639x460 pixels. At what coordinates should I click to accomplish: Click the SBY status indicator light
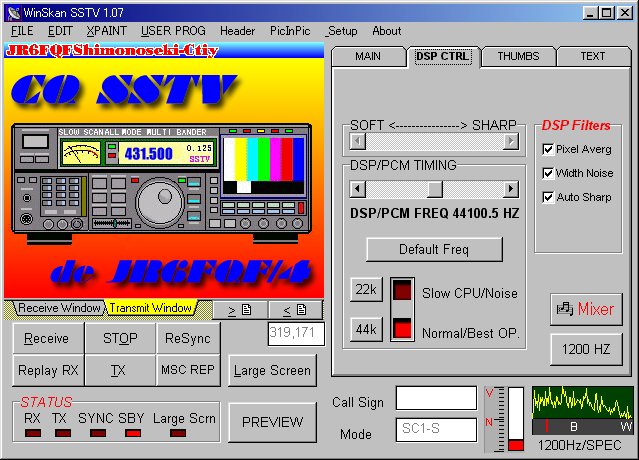[133, 433]
